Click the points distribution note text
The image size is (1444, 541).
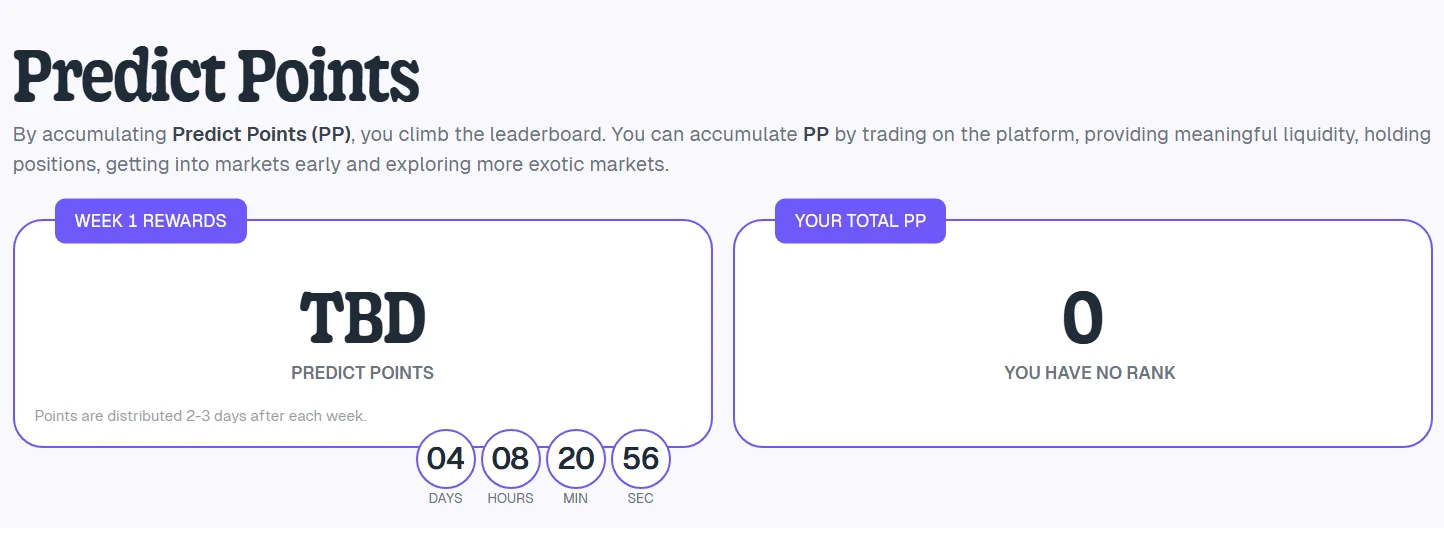pos(200,415)
